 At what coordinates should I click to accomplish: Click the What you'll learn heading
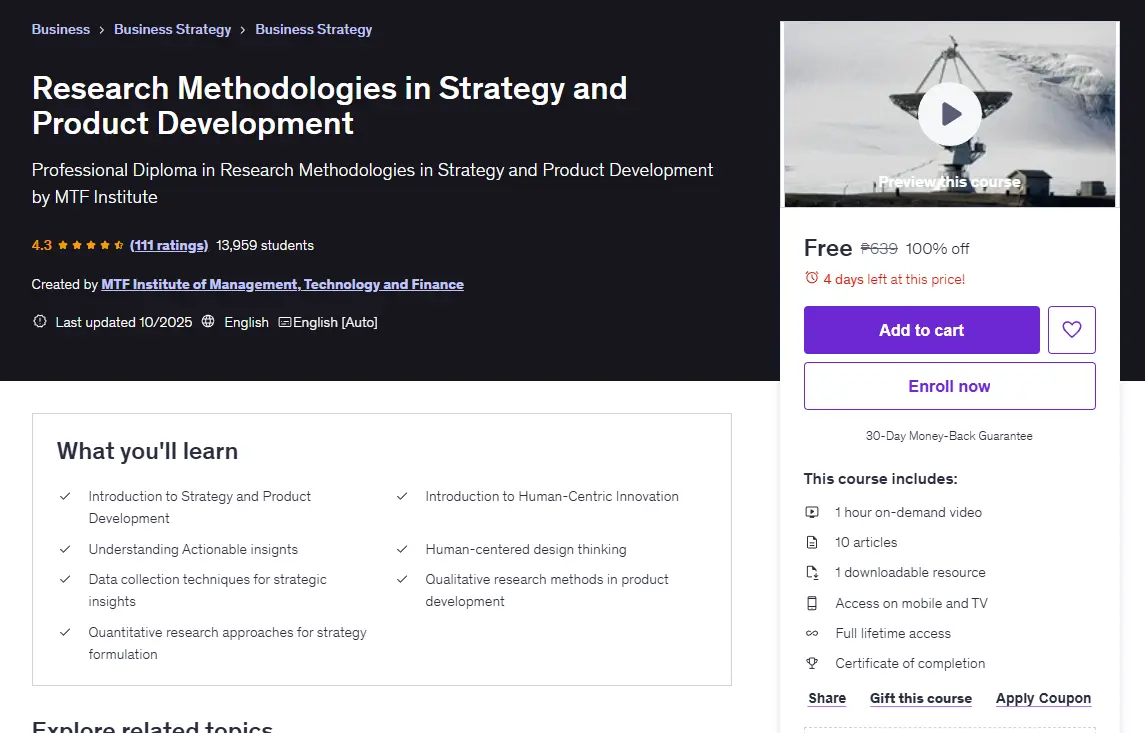coord(148,451)
